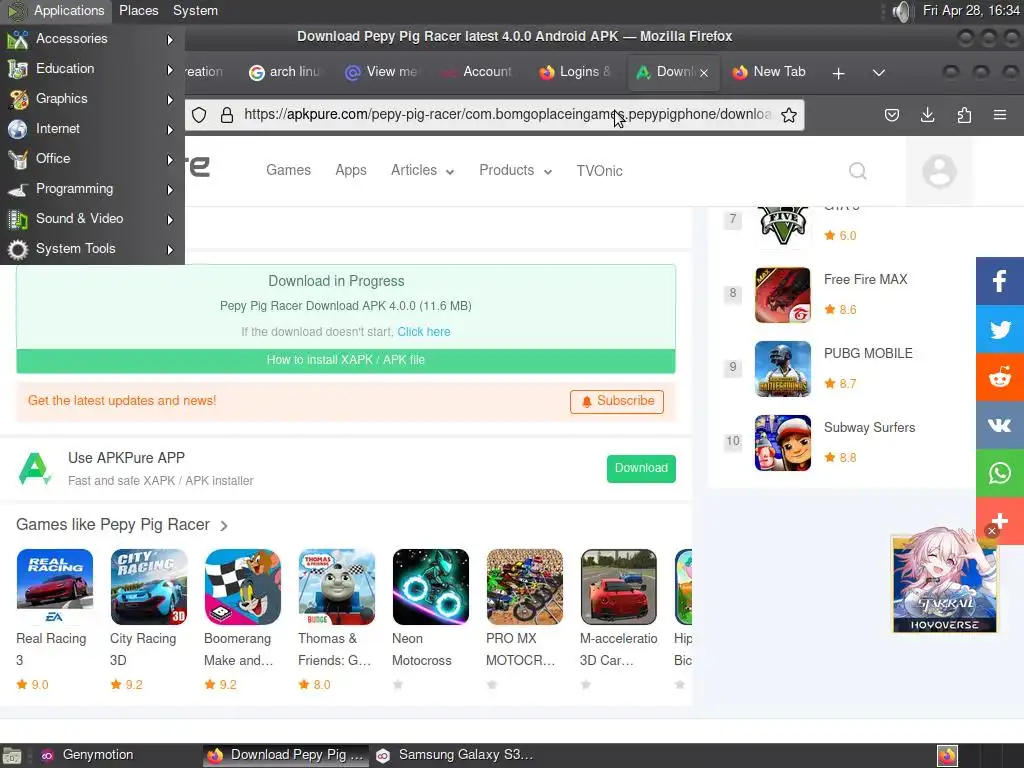Viewport: 1024px width, 768px height.
Task: Open the Boomerang Make and Race icon
Action: point(243,587)
